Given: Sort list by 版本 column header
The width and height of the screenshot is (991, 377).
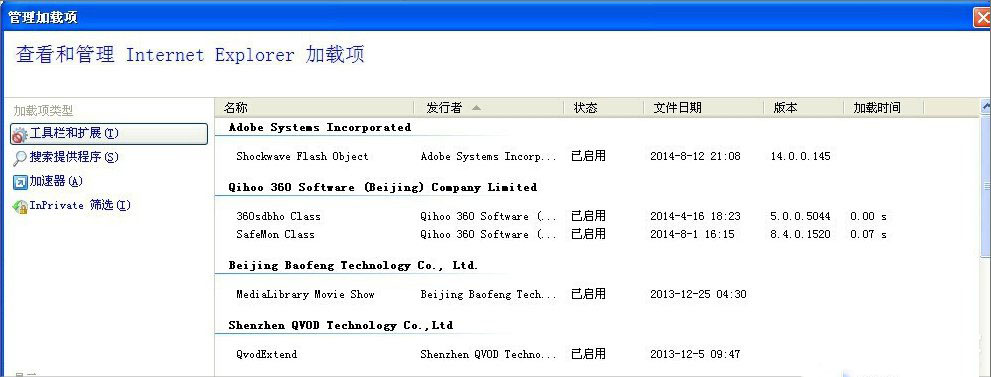Looking at the screenshot, I should click(x=803, y=108).
